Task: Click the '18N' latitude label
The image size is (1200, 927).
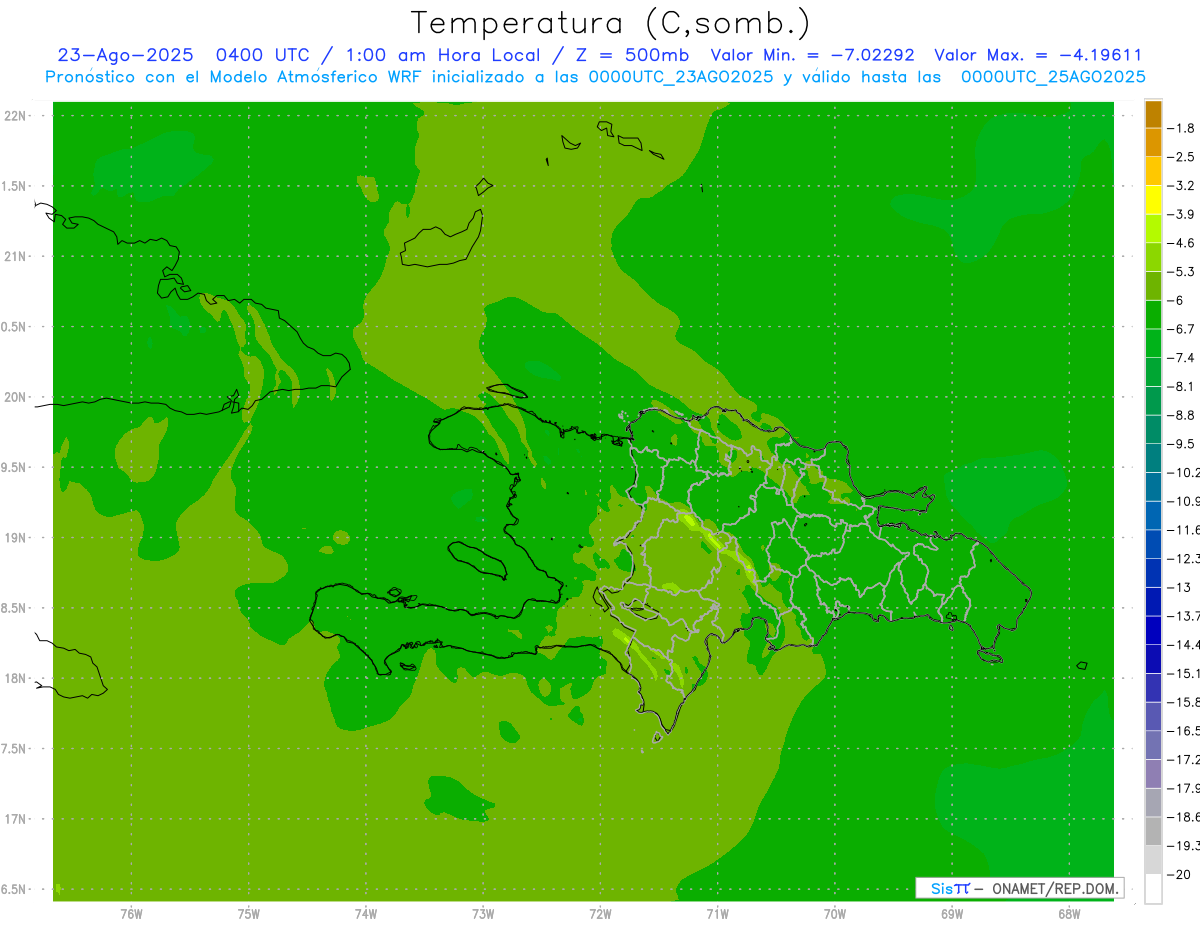Action: click(x=16, y=678)
